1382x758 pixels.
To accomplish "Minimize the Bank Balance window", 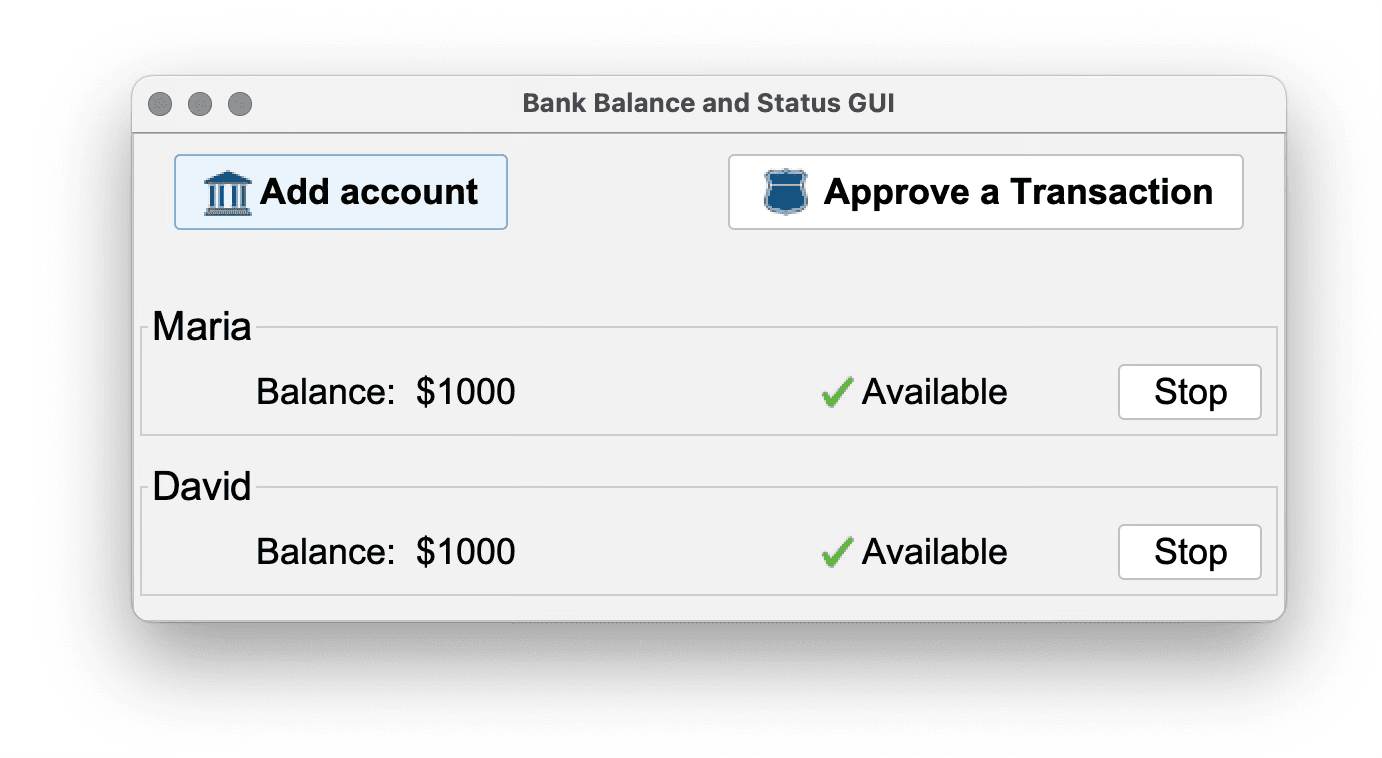I will click(x=200, y=104).
